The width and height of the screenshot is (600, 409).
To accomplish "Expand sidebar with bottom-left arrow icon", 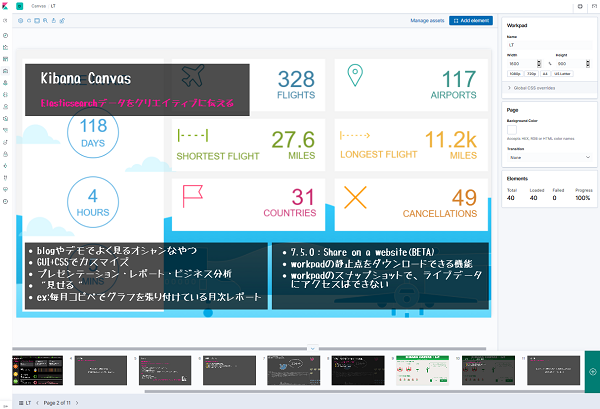I will pos(5,406).
